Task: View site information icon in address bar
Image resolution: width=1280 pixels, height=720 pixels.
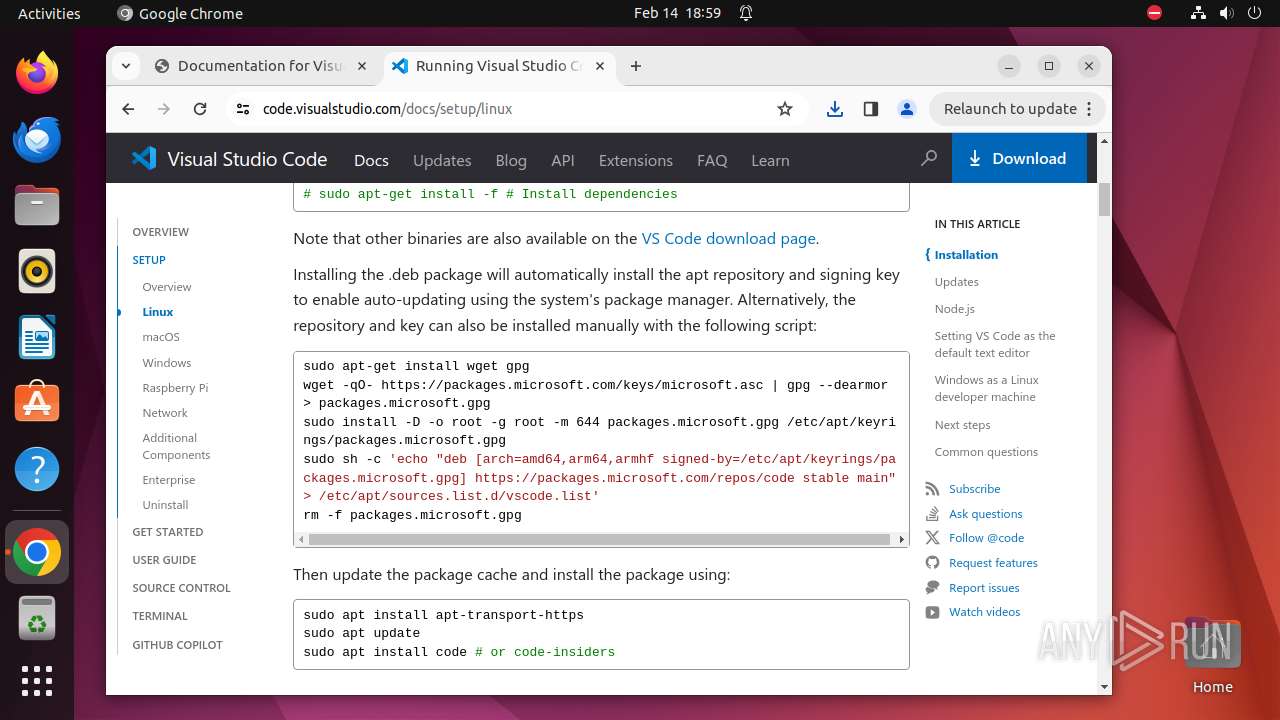Action: pos(242,109)
